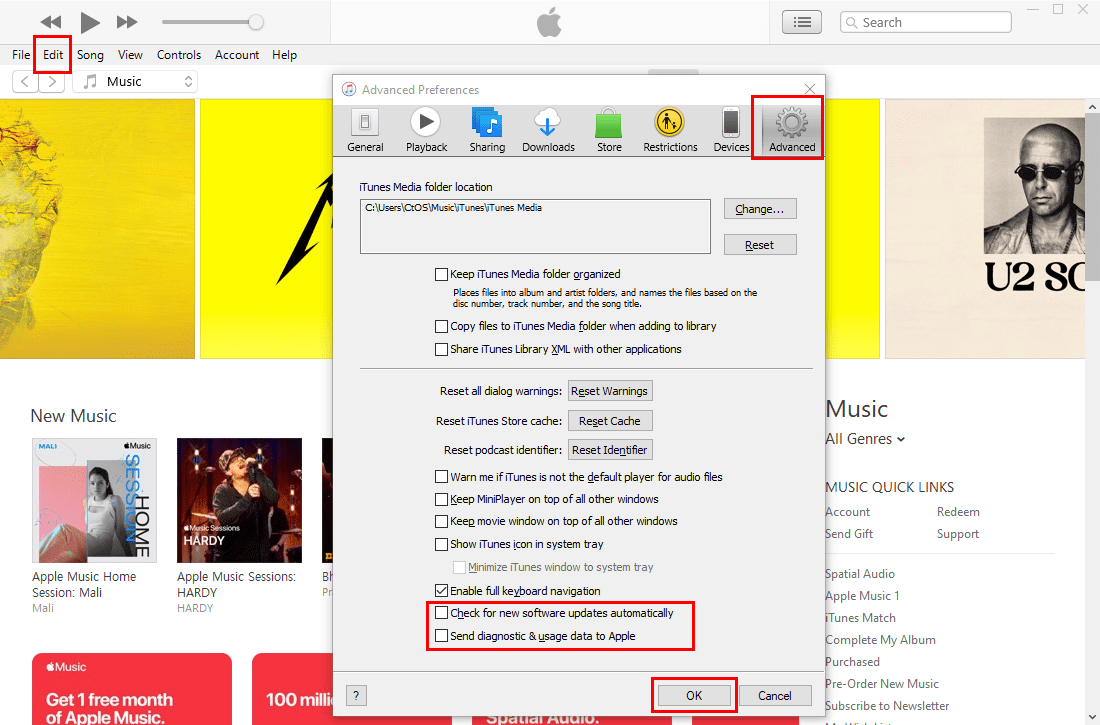The height and width of the screenshot is (725, 1100).
Task: Click the iTunes Media folder path box
Action: (535, 226)
